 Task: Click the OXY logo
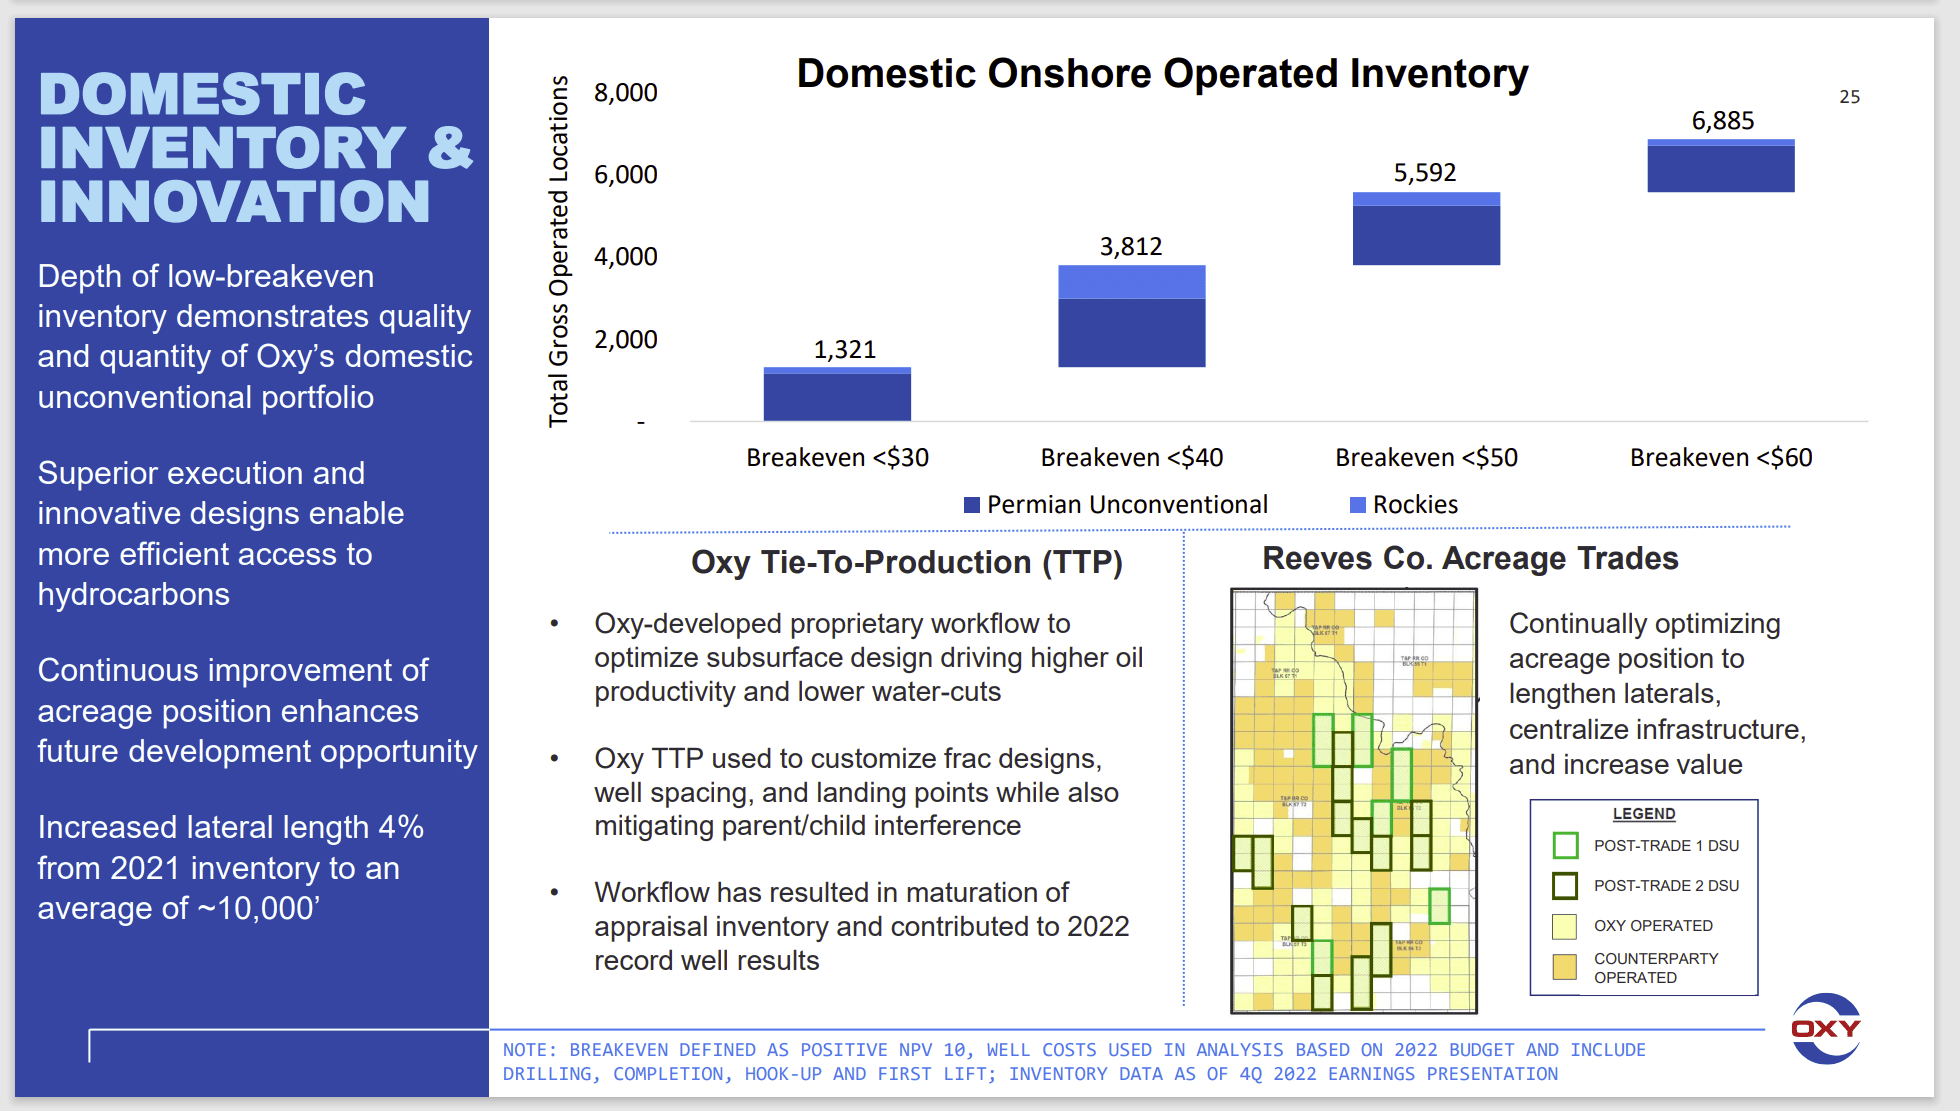(1825, 1028)
